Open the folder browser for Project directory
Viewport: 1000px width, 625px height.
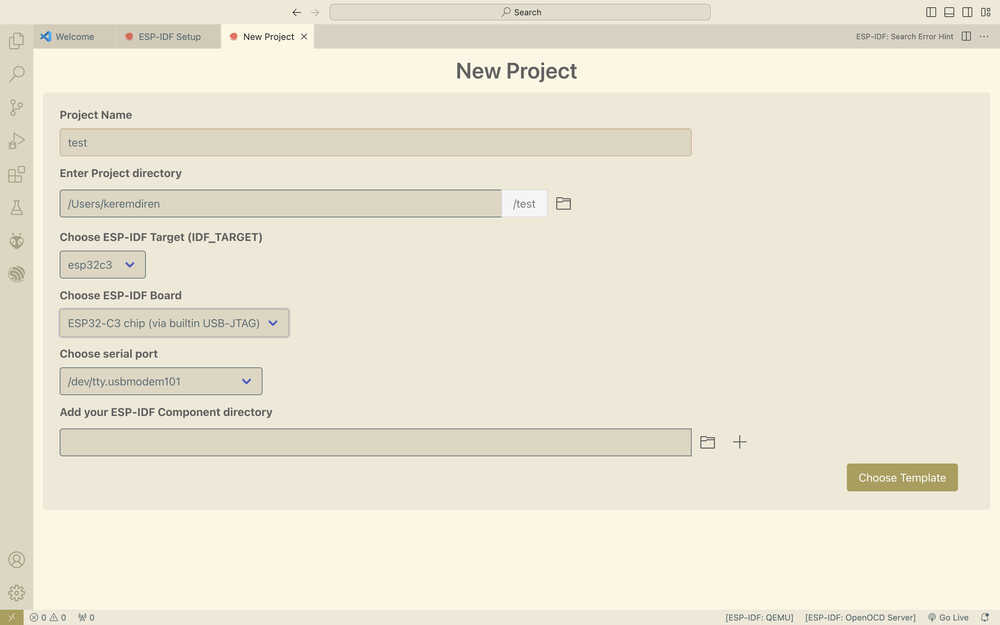[x=563, y=202]
